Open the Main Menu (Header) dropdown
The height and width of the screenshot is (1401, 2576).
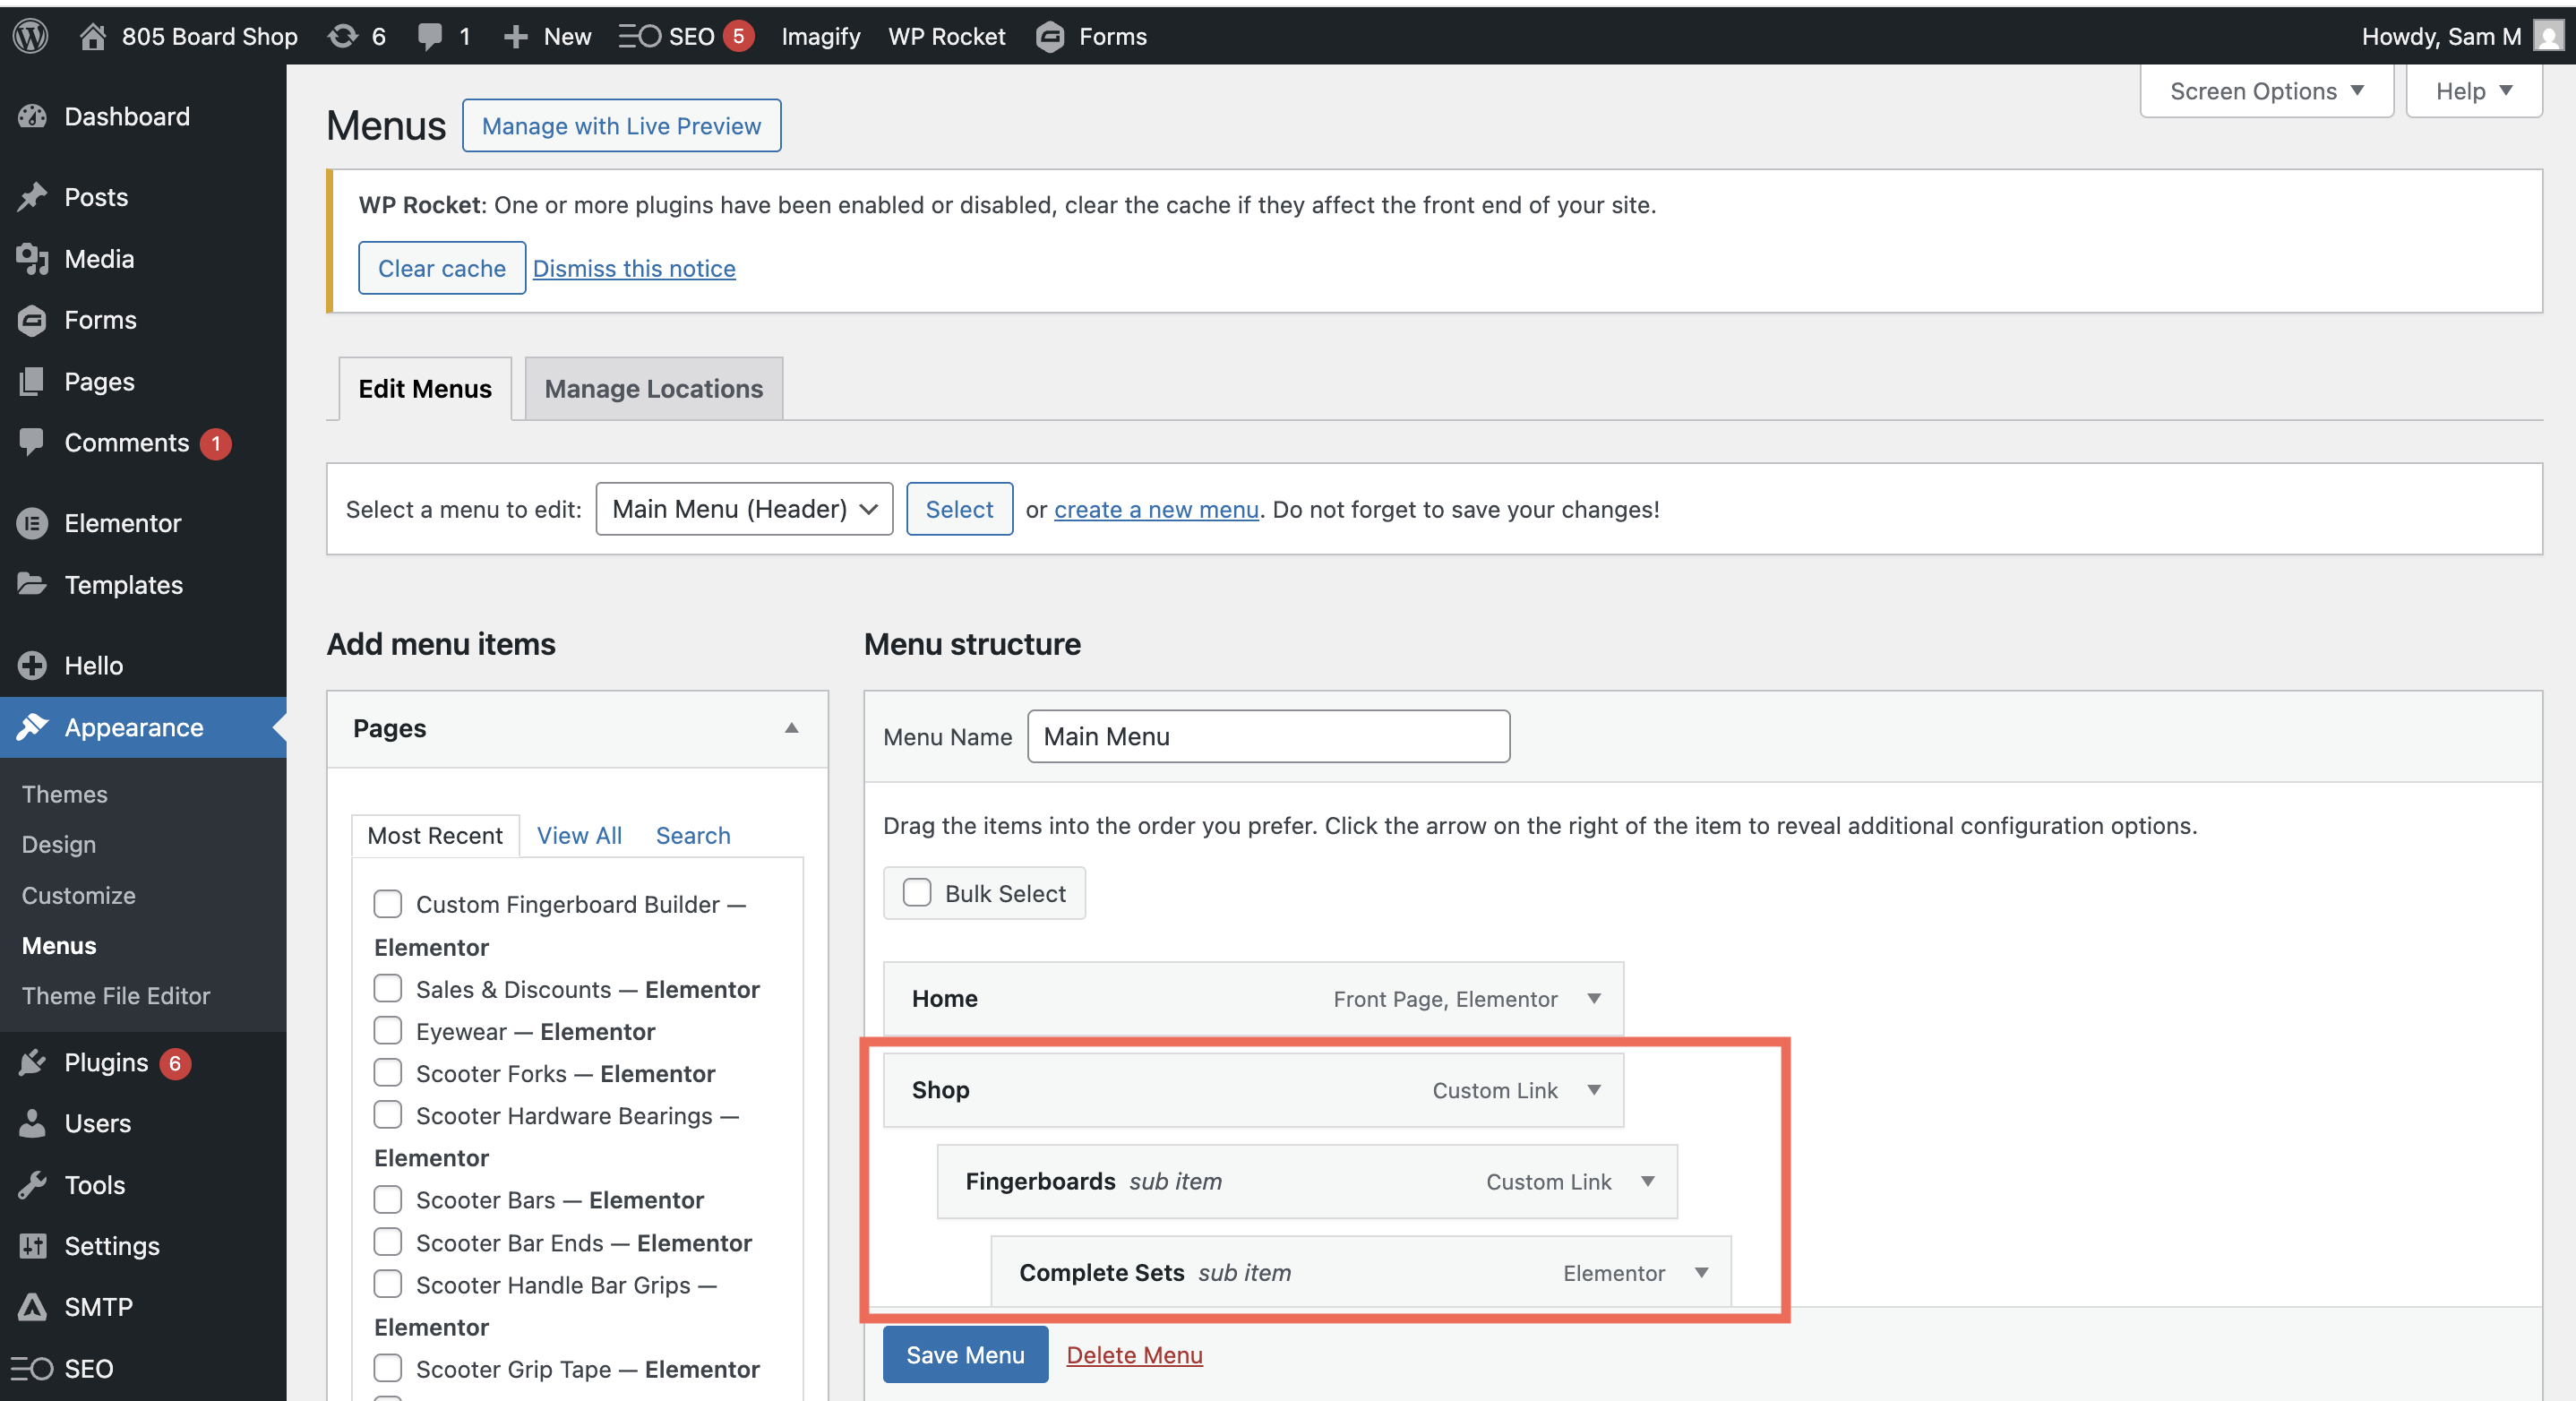[744, 509]
